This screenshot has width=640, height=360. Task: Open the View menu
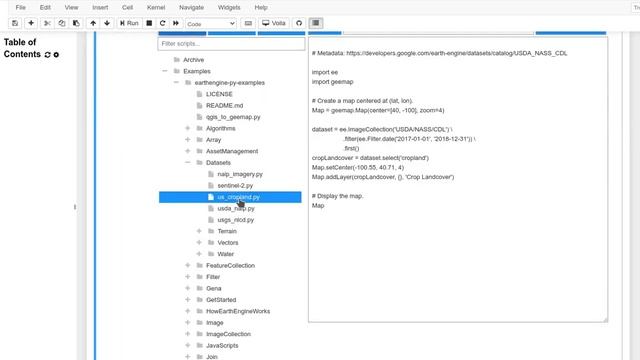tap(71, 7)
